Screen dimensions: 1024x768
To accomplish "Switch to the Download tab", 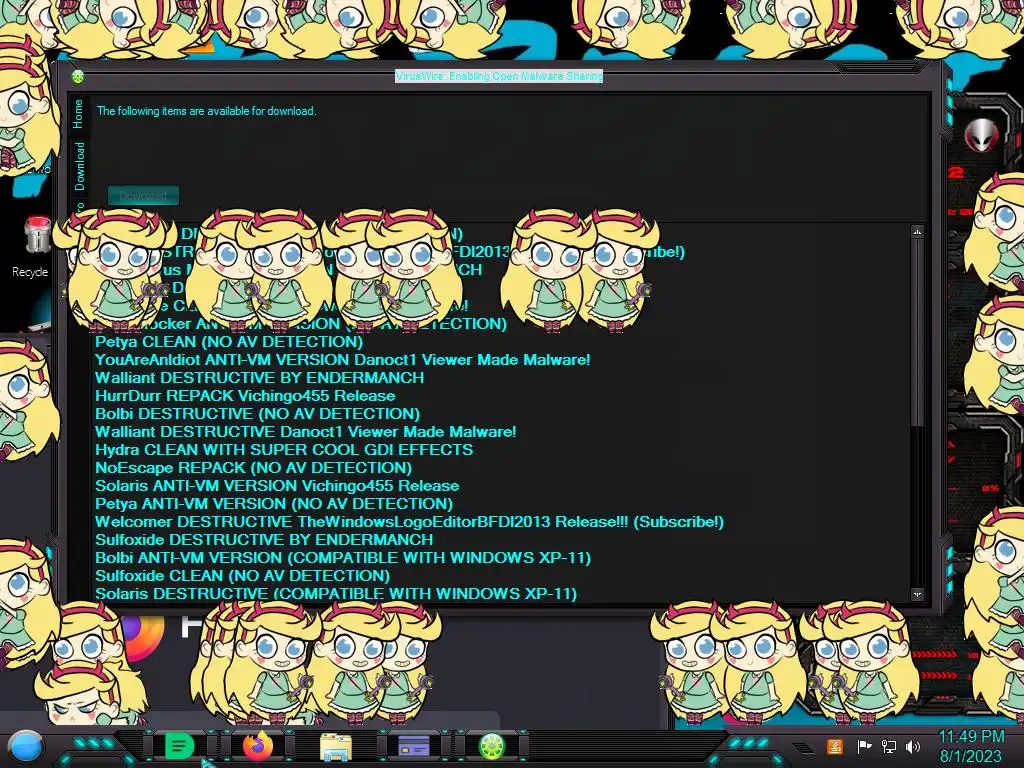I will (x=79, y=166).
